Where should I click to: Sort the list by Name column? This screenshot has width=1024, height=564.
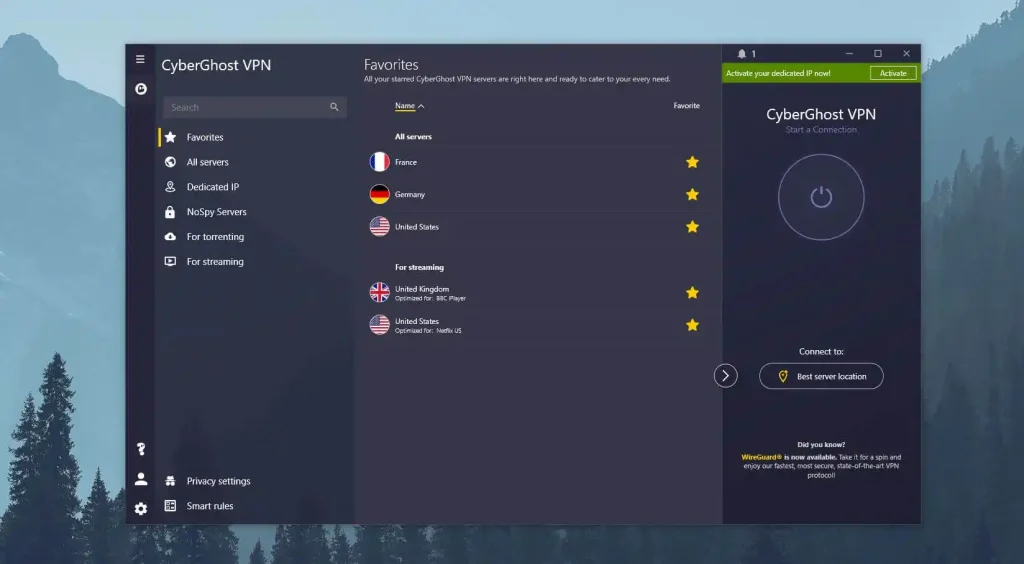coord(409,106)
